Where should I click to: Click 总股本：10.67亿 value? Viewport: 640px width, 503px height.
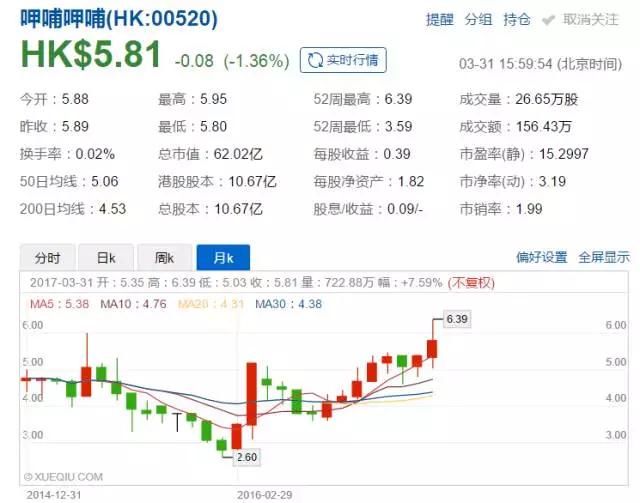pos(210,209)
